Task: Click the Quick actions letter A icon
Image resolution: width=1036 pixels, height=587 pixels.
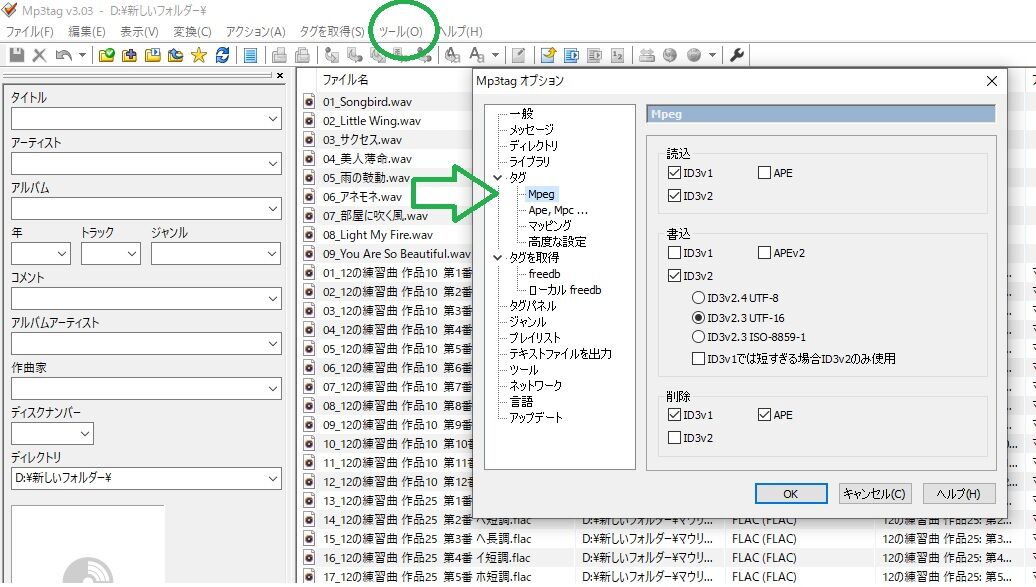Action: (476, 56)
